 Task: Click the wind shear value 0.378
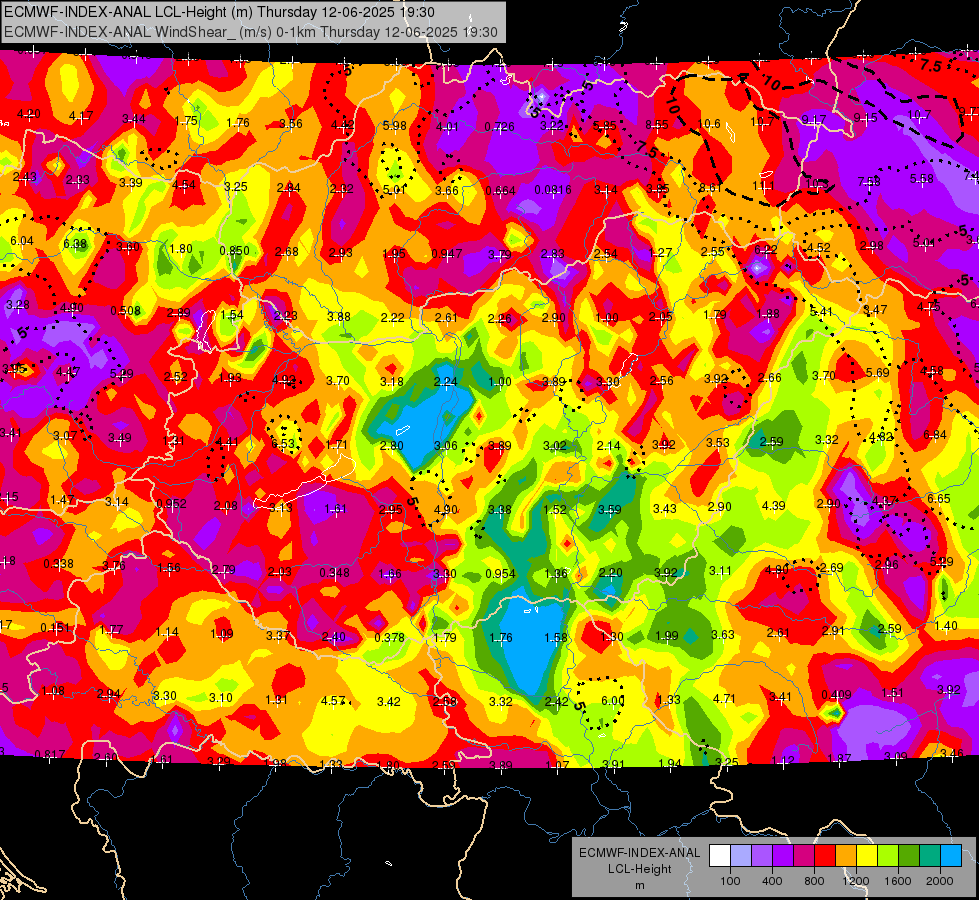(390, 638)
